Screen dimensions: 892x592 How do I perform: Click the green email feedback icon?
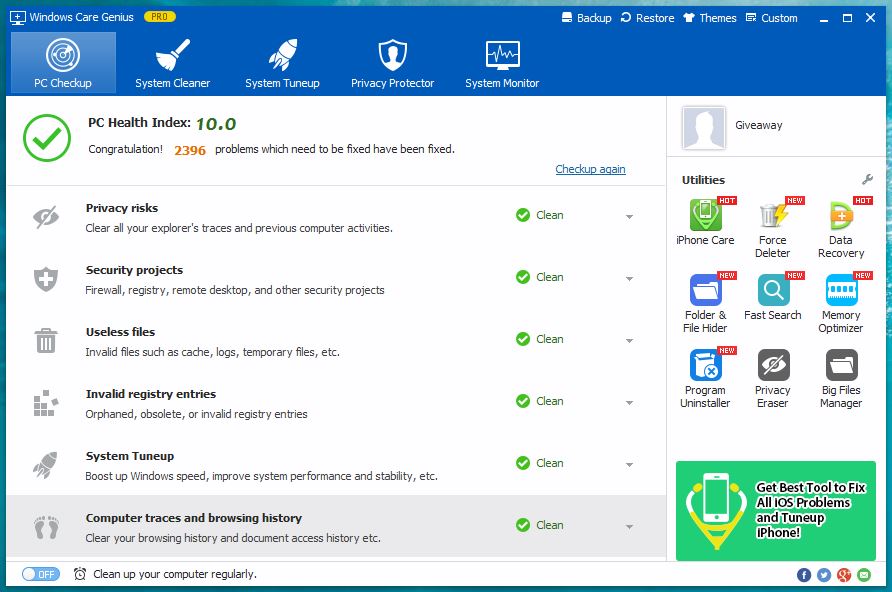coord(864,575)
